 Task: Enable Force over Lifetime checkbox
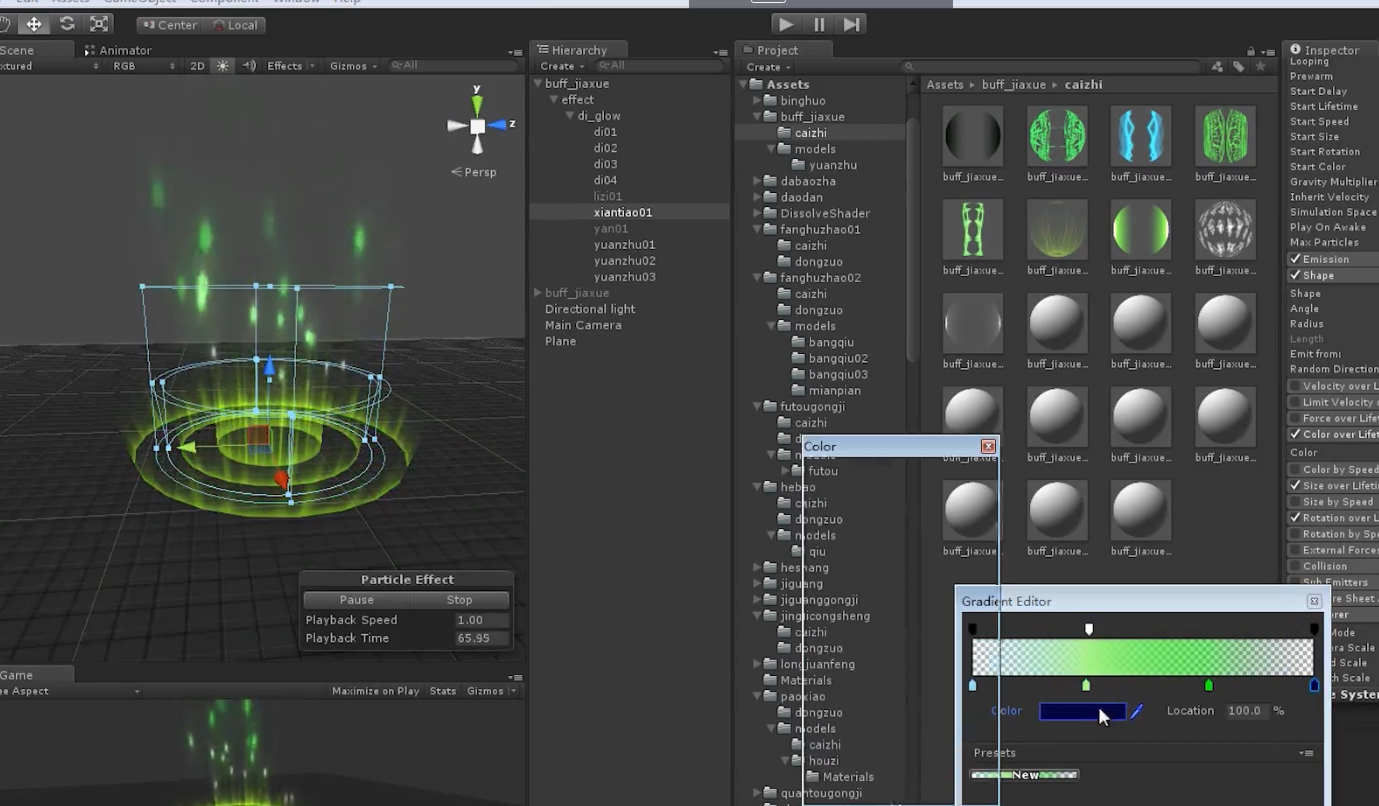(x=1295, y=418)
